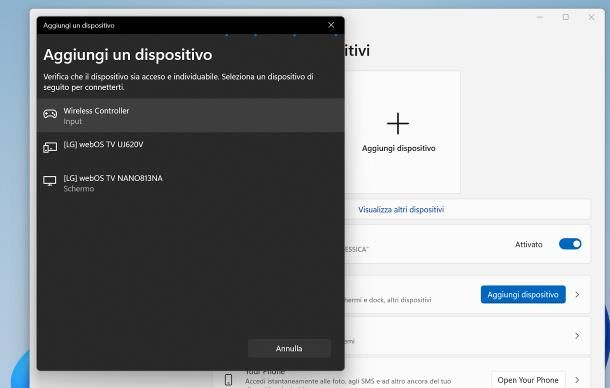This screenshot has height=388, width=610.
Task: Click the blue Aggiungi dispositivo button
Action: (x=523, y=295)
